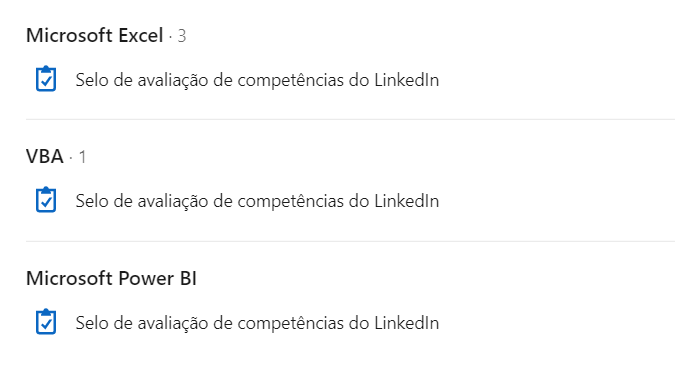
Task: Open the VBA skill title
Action: [x=45, y=157]
